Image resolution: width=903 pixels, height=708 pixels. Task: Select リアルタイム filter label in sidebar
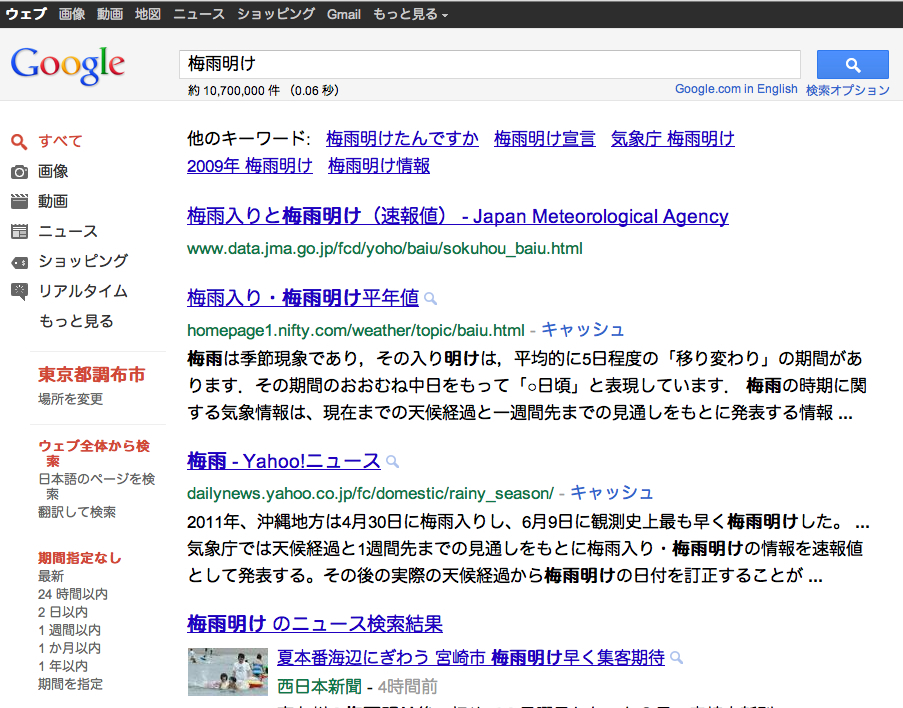click(83, 291)
